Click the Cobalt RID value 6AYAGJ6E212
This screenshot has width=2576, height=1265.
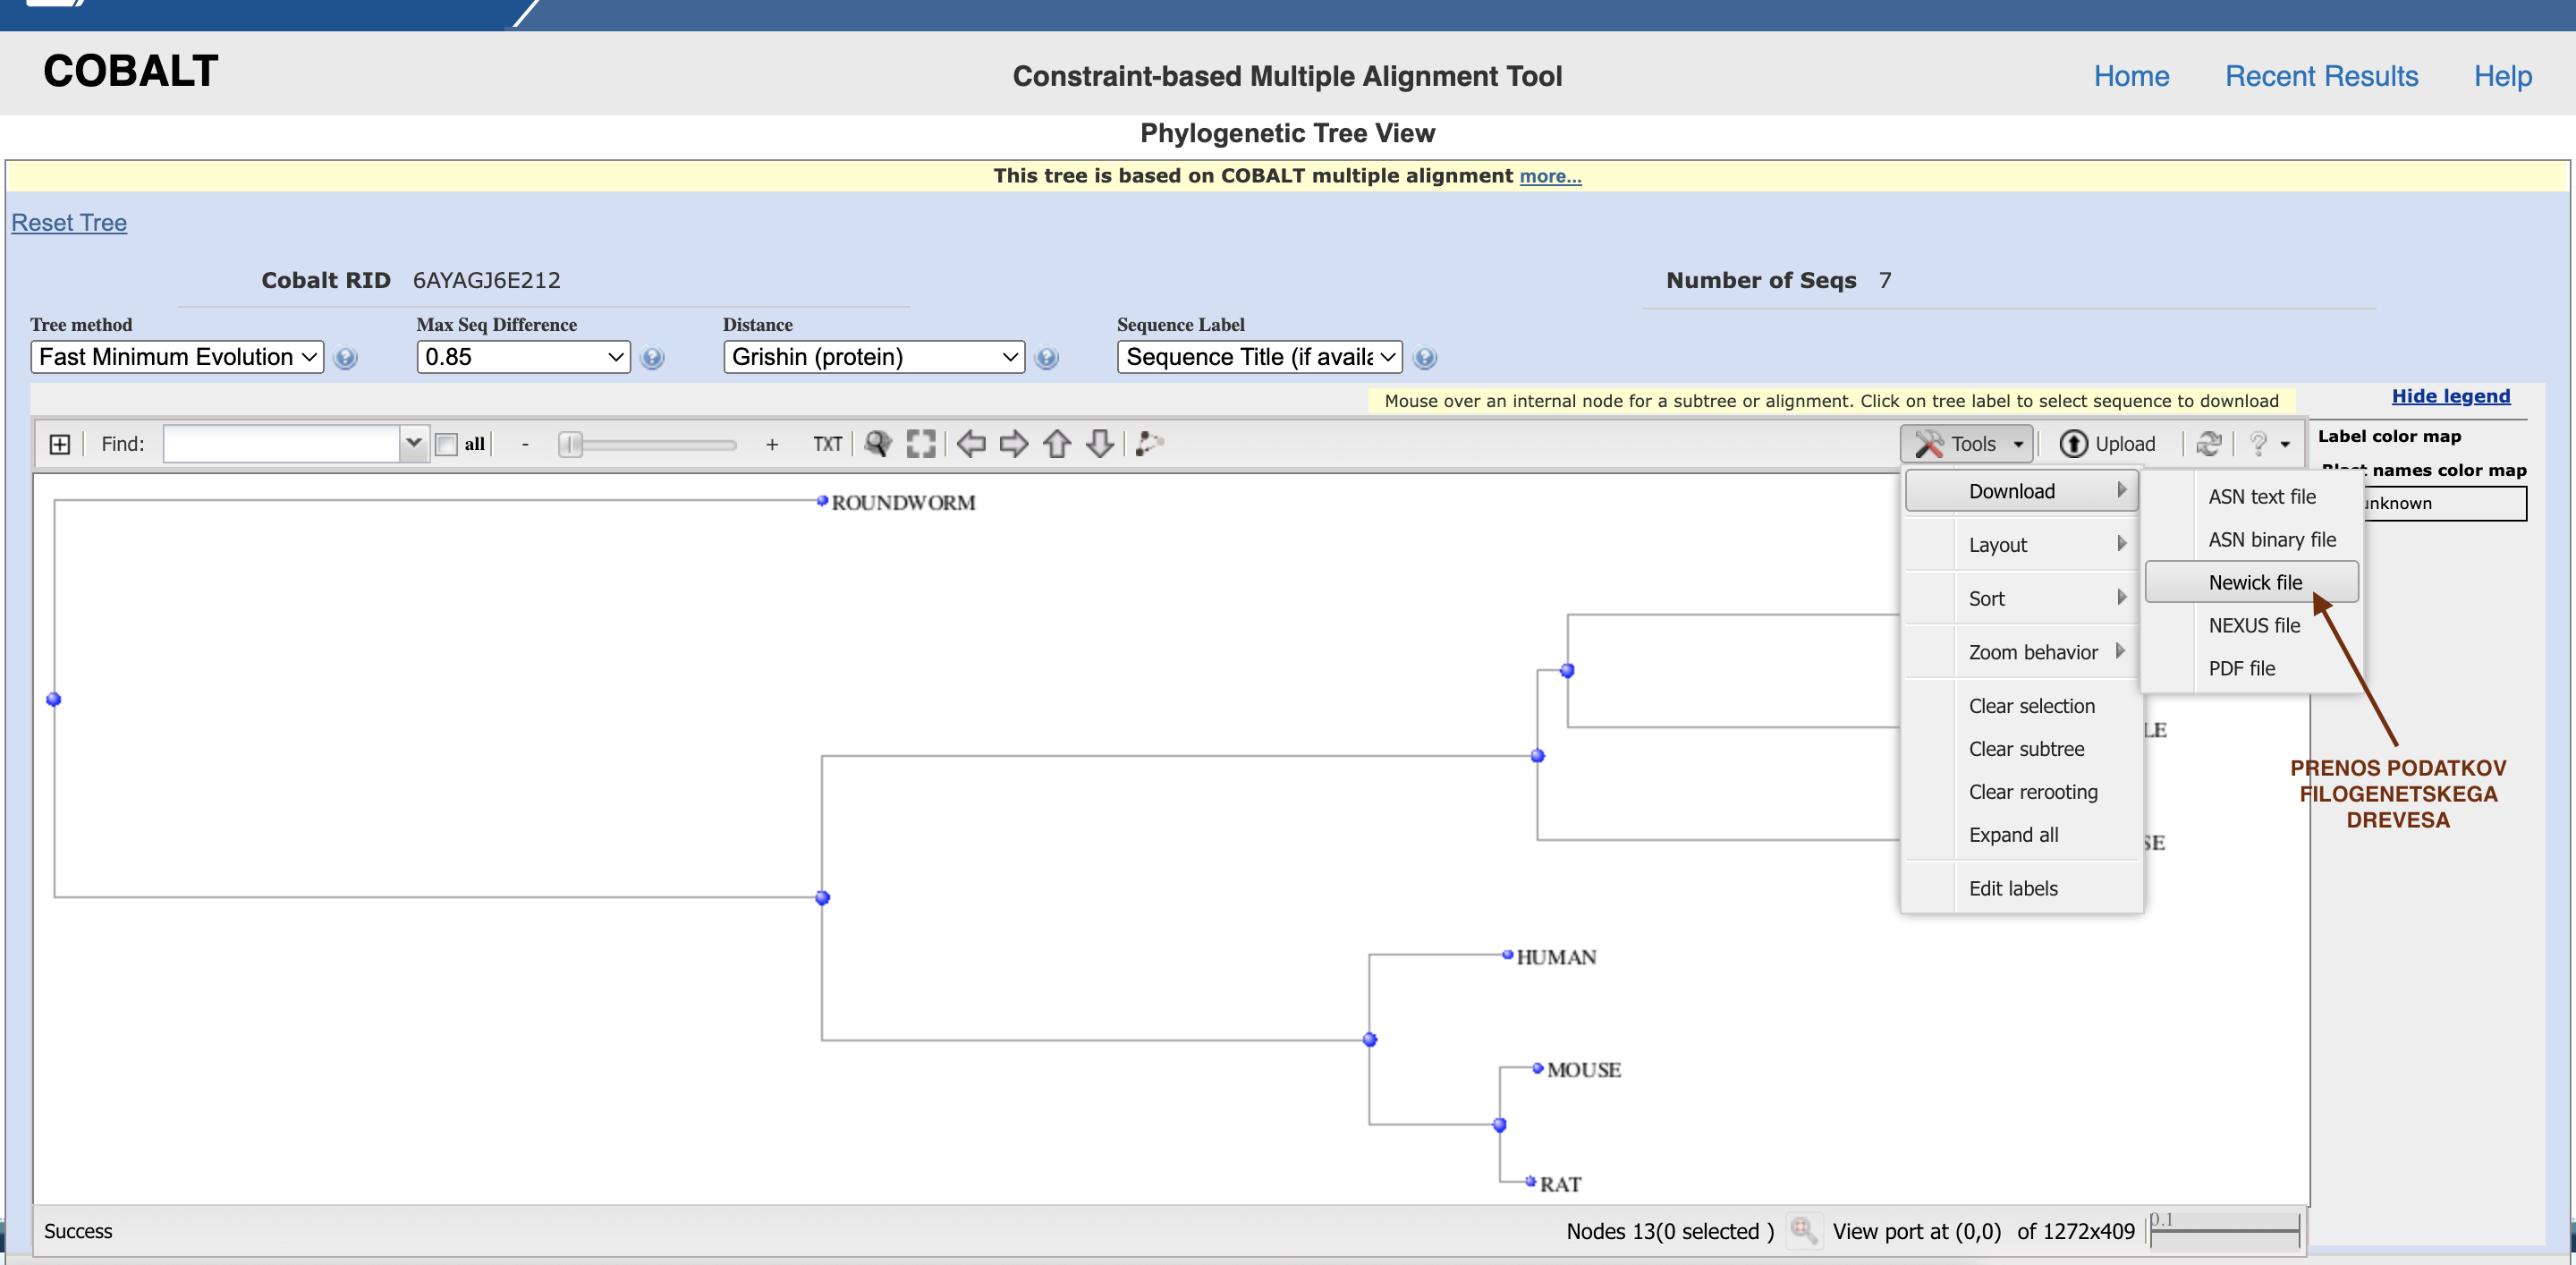pyautogui.click(x=487, y=281)
